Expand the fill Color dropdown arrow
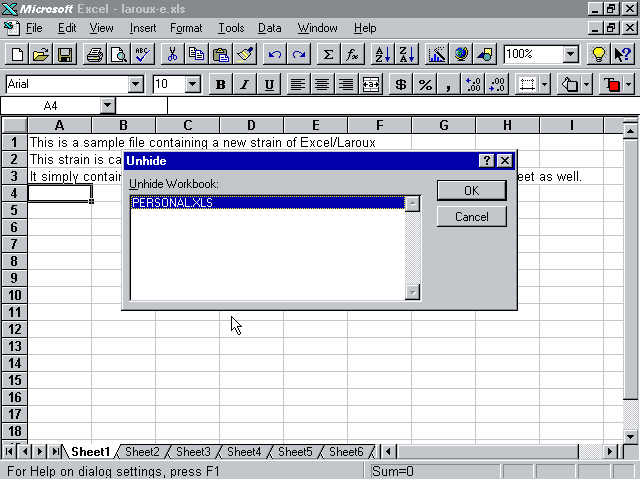Viewport: 640px width, 480px height. pyautogui.click(x=587, y=84)
